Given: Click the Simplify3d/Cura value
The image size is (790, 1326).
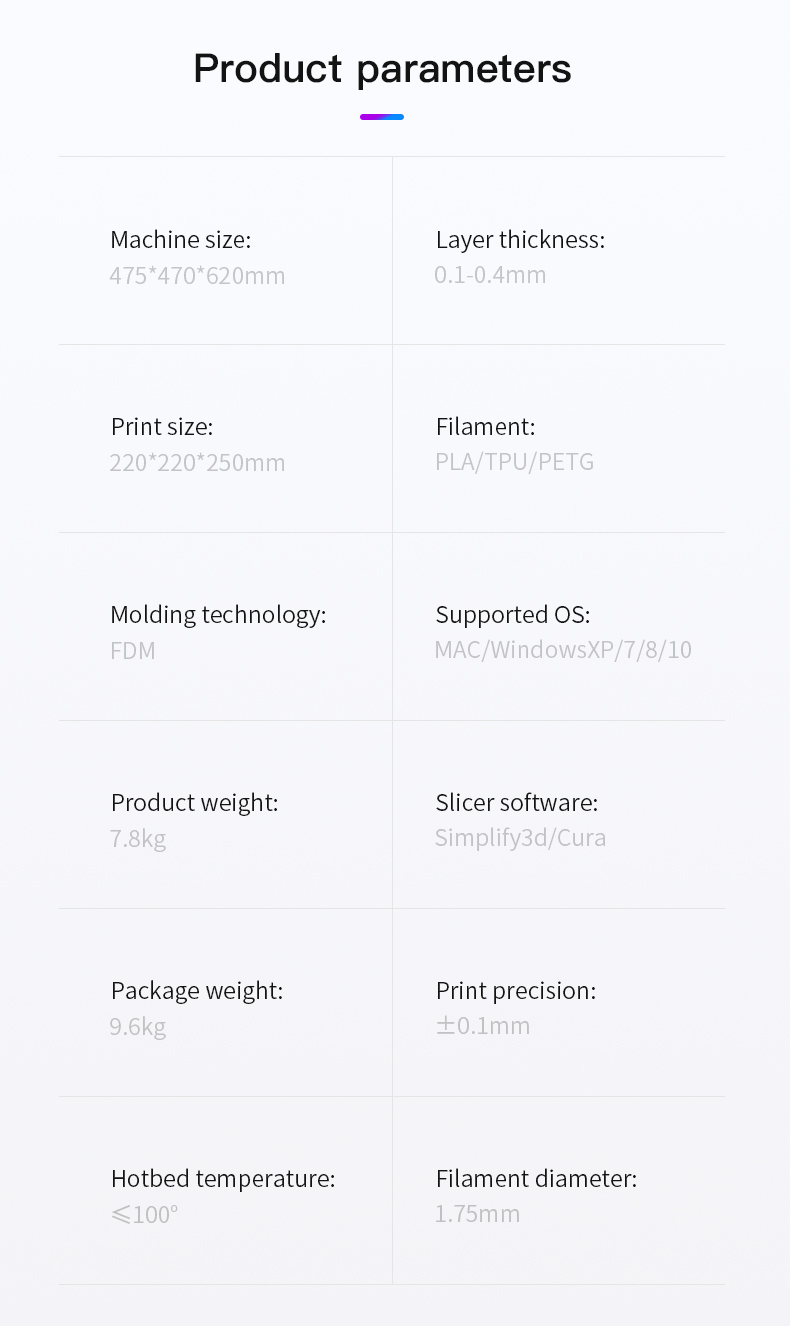Looking at the screenshot, I should pos(520,838).
